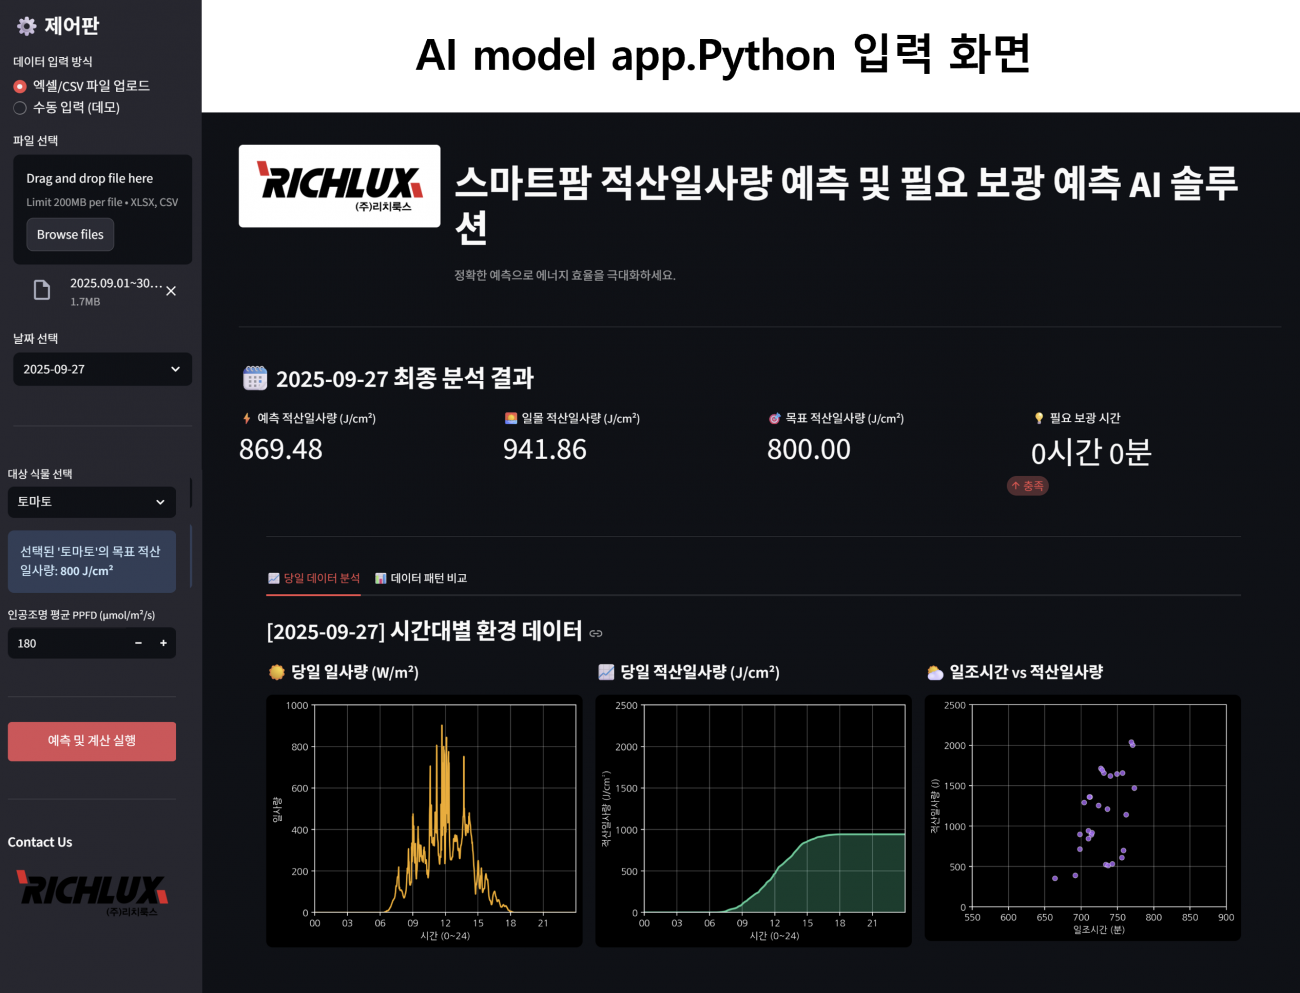
Task: Click the calendar icon beside 최종 분석 결과
Action: point(255,378)
